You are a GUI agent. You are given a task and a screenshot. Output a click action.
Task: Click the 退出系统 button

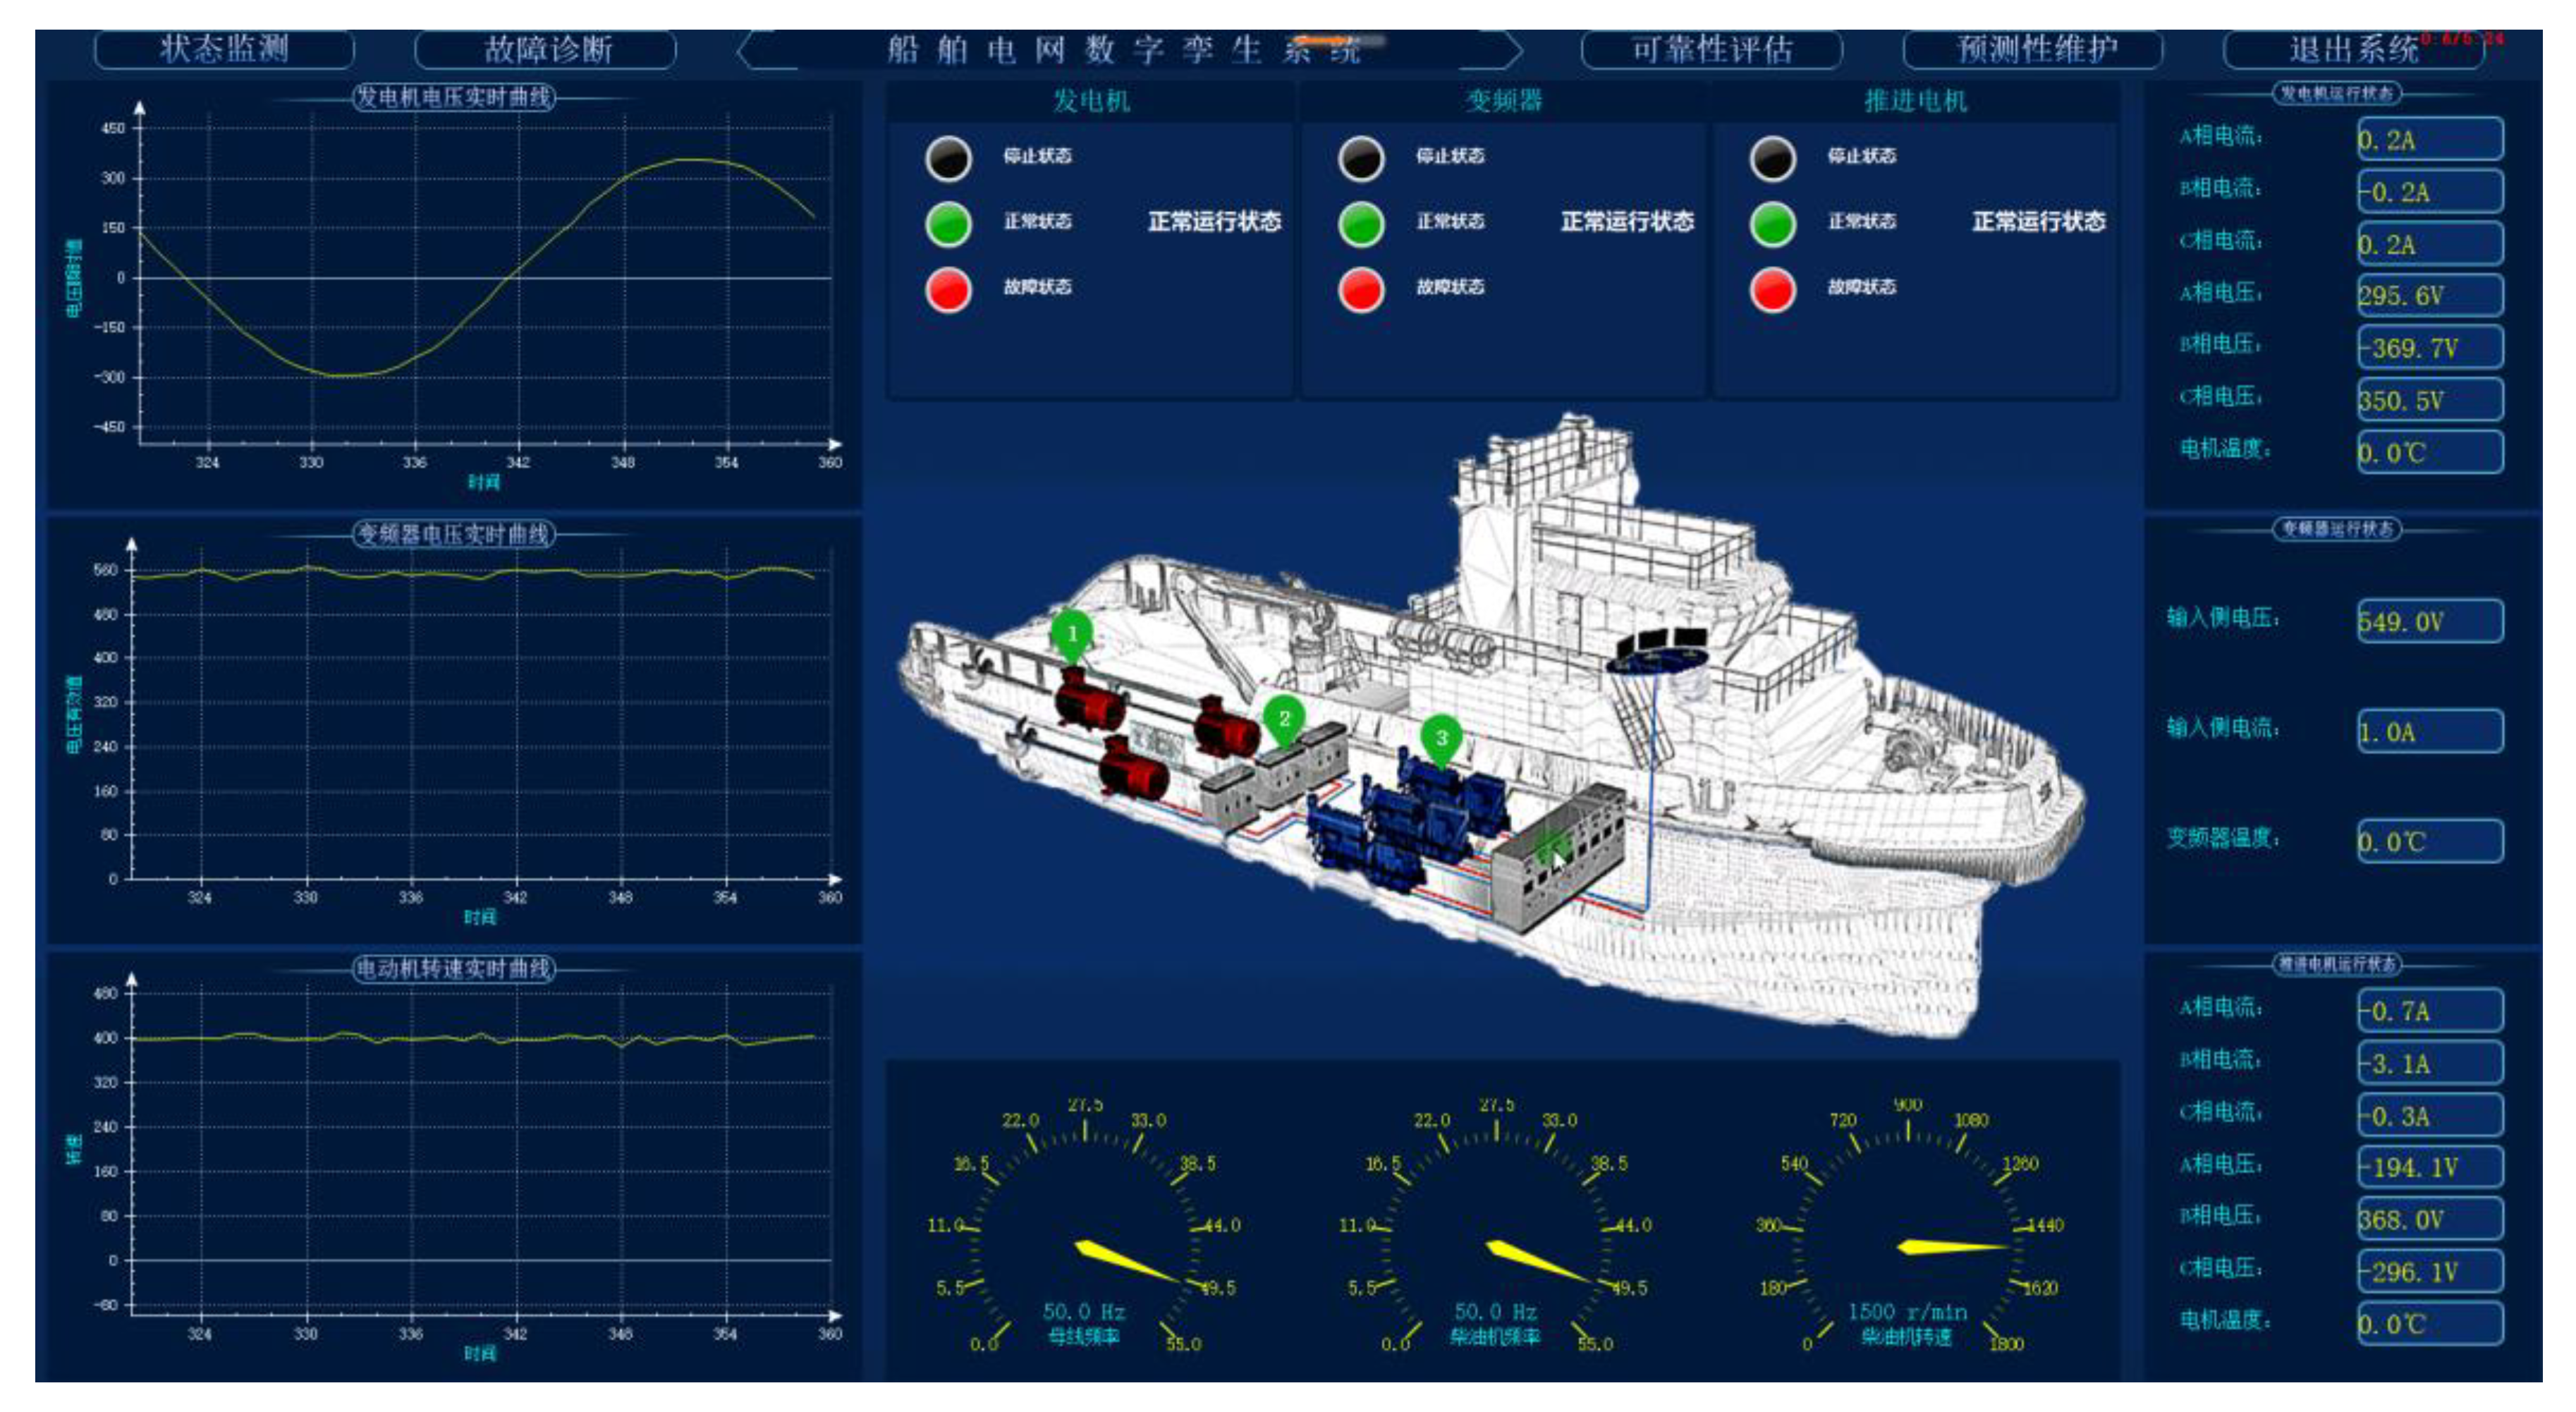(2354, 50)
